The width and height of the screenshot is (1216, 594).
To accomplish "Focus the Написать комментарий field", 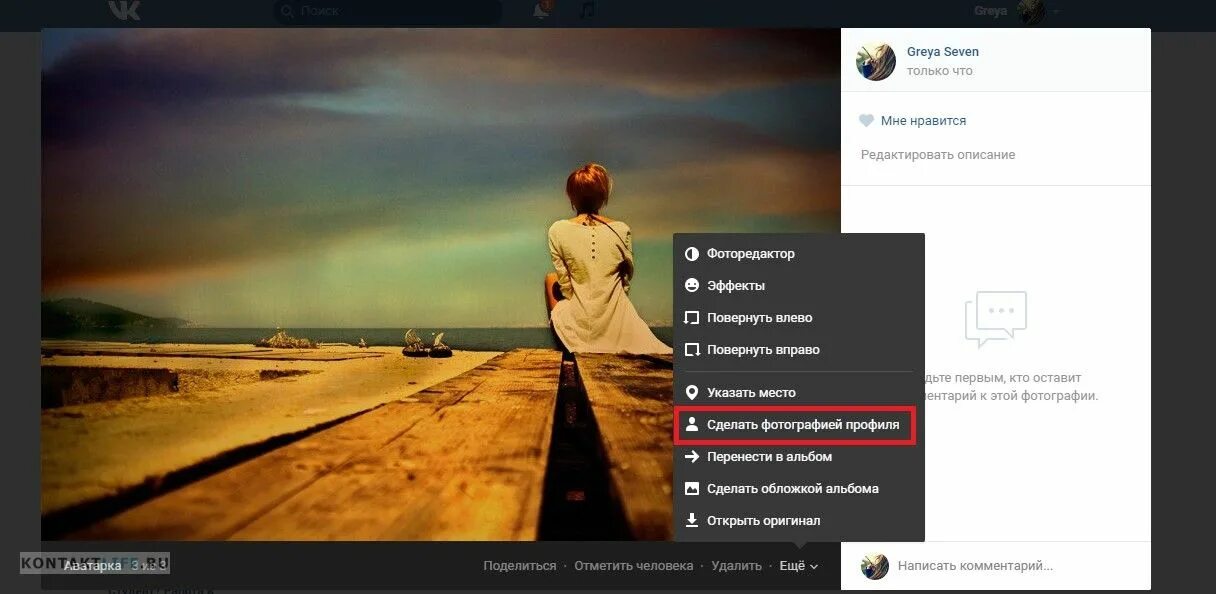I will coord(1018,566).
